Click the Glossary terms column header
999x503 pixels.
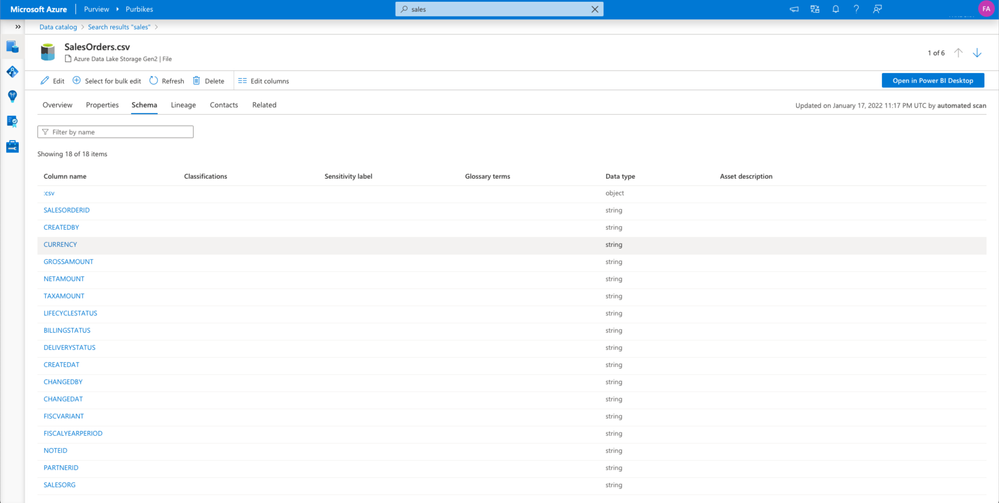[487, 177]
